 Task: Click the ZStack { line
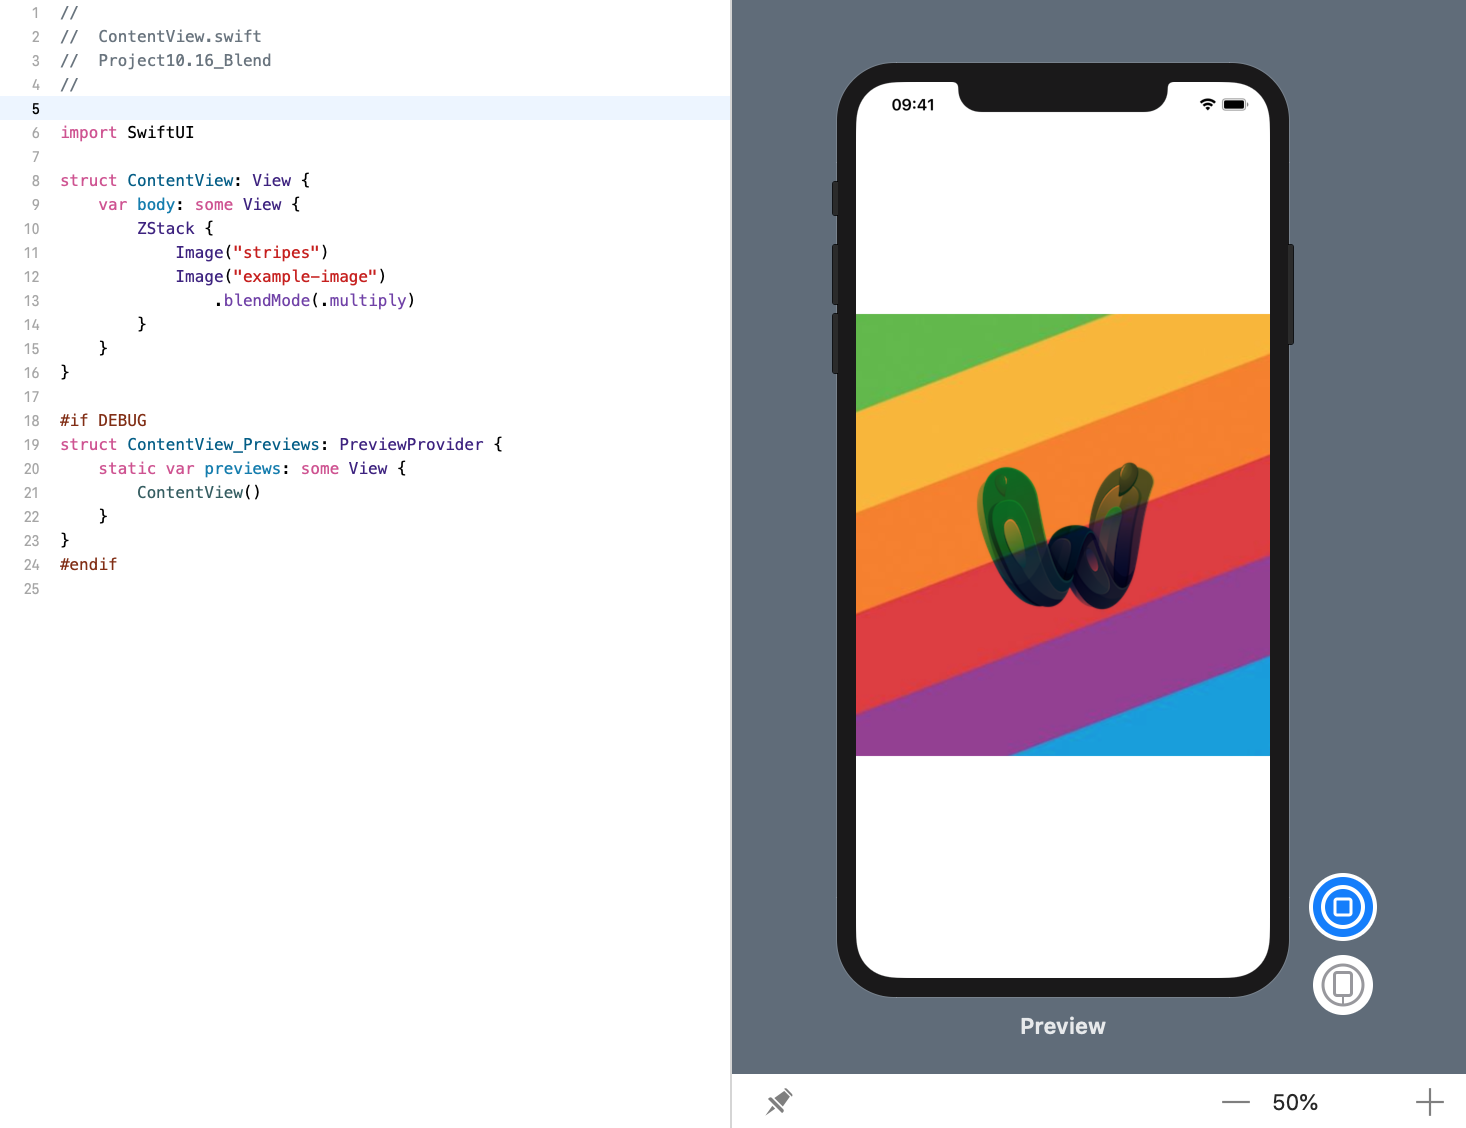click(175, 228)
